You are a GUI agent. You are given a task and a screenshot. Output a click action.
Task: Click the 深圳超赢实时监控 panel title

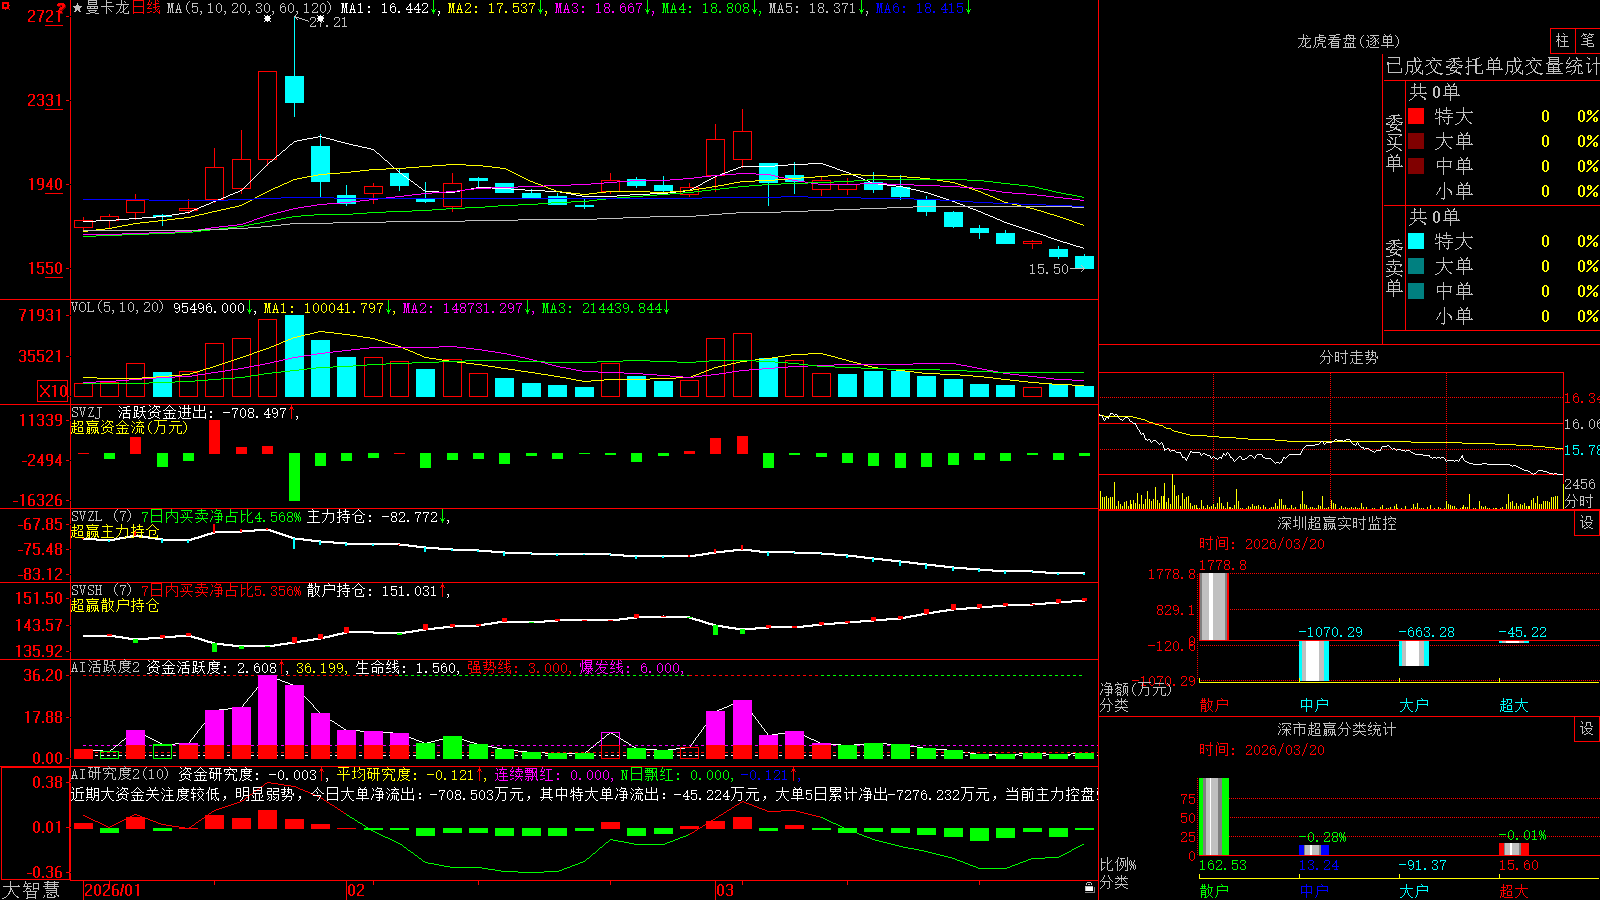1336,523
